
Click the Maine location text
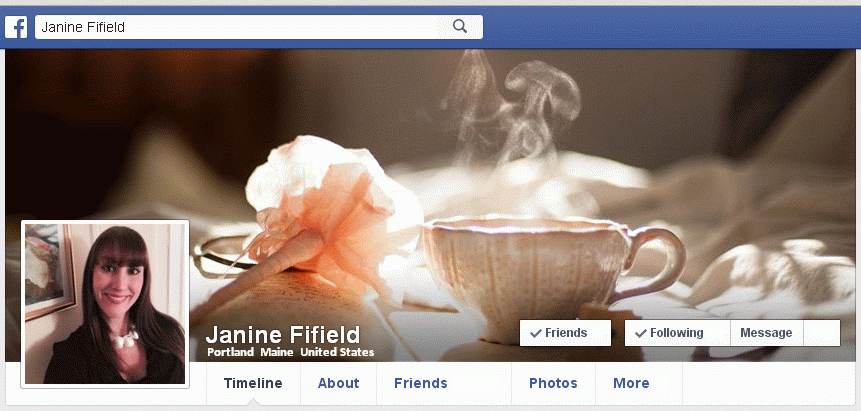click(277, 352)
